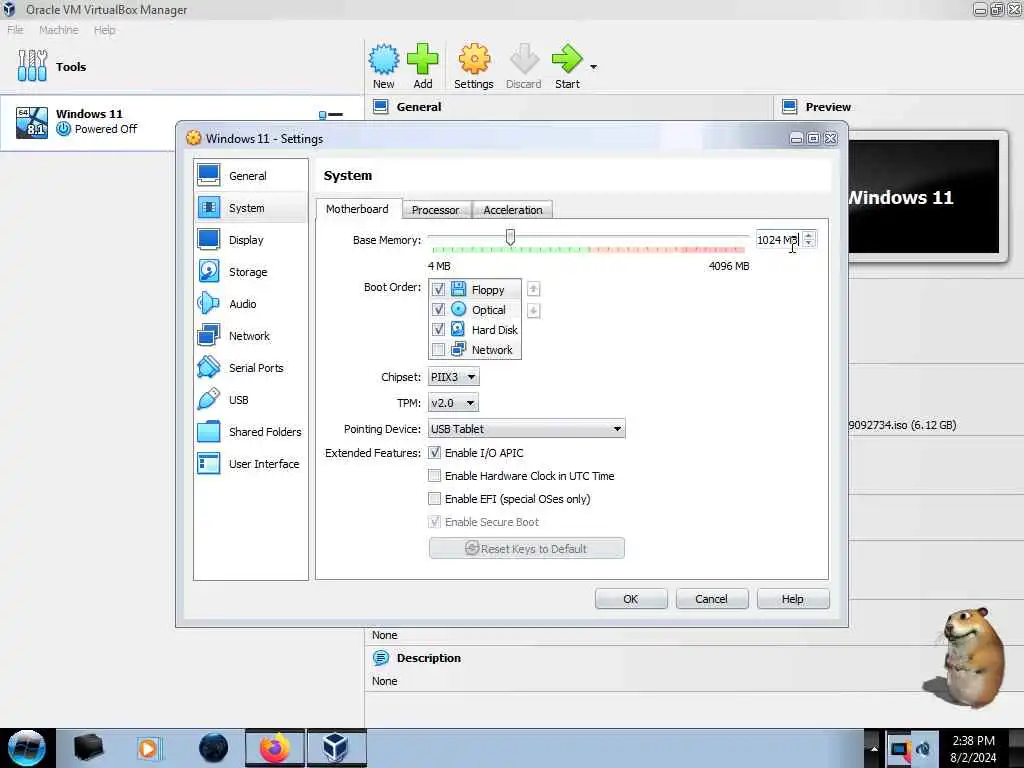Open Storage settings category
The height and width of the screenshot is (768, 1024).
[251, 272]
